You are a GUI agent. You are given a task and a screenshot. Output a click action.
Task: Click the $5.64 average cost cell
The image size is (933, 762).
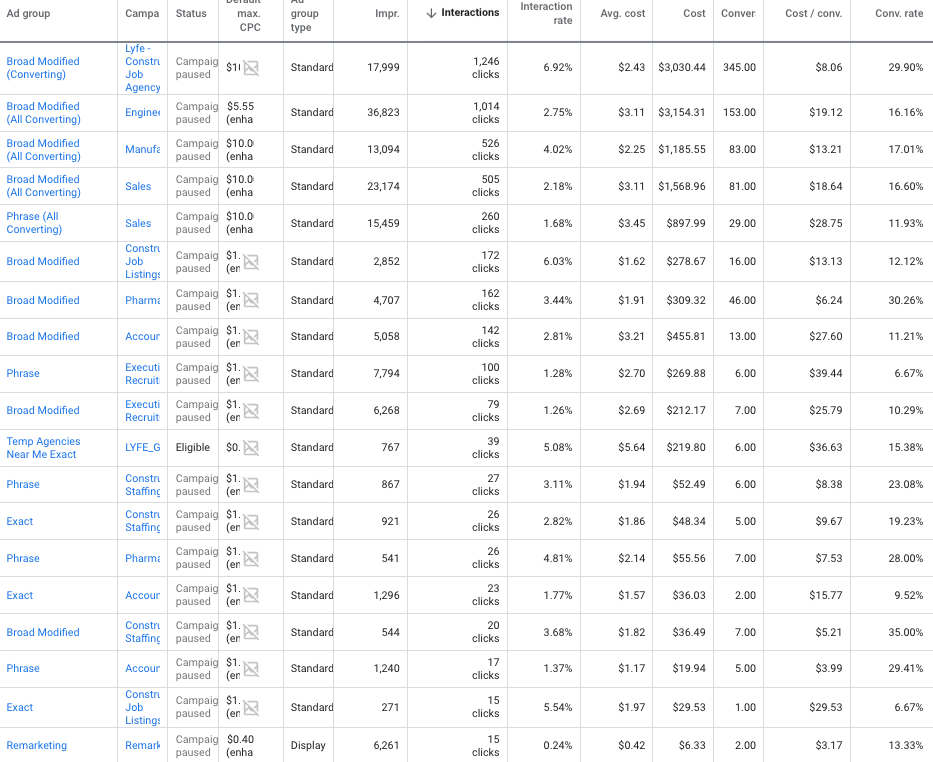(631, 447)
